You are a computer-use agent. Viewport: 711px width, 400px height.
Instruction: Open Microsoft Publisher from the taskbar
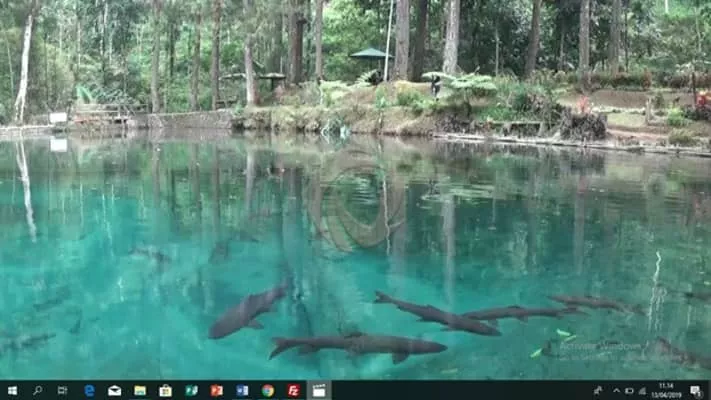pyautogui.click(x=191, y=390)
